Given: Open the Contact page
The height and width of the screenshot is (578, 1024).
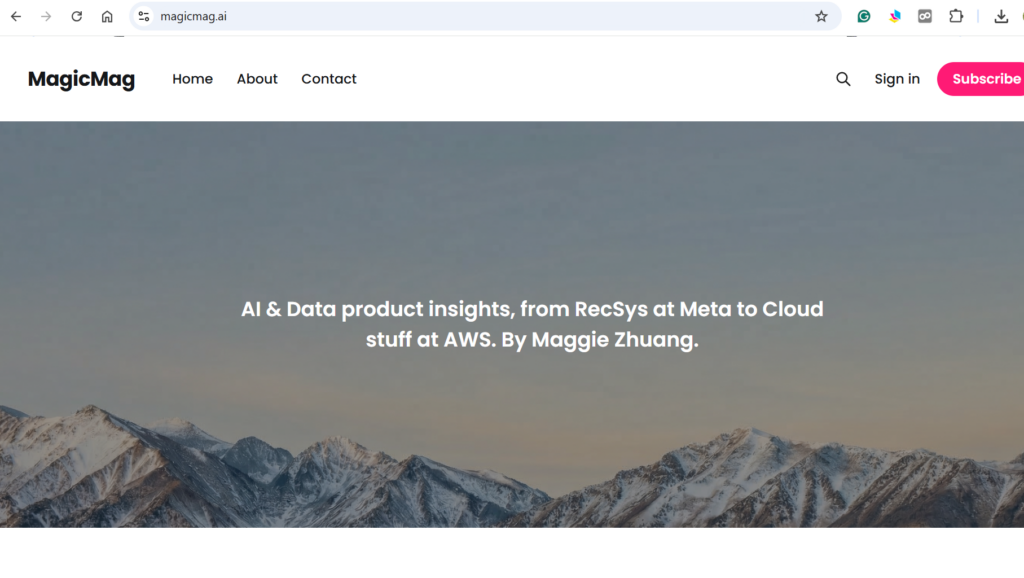Looking at the screenshot, I should [x=329, y=79].
